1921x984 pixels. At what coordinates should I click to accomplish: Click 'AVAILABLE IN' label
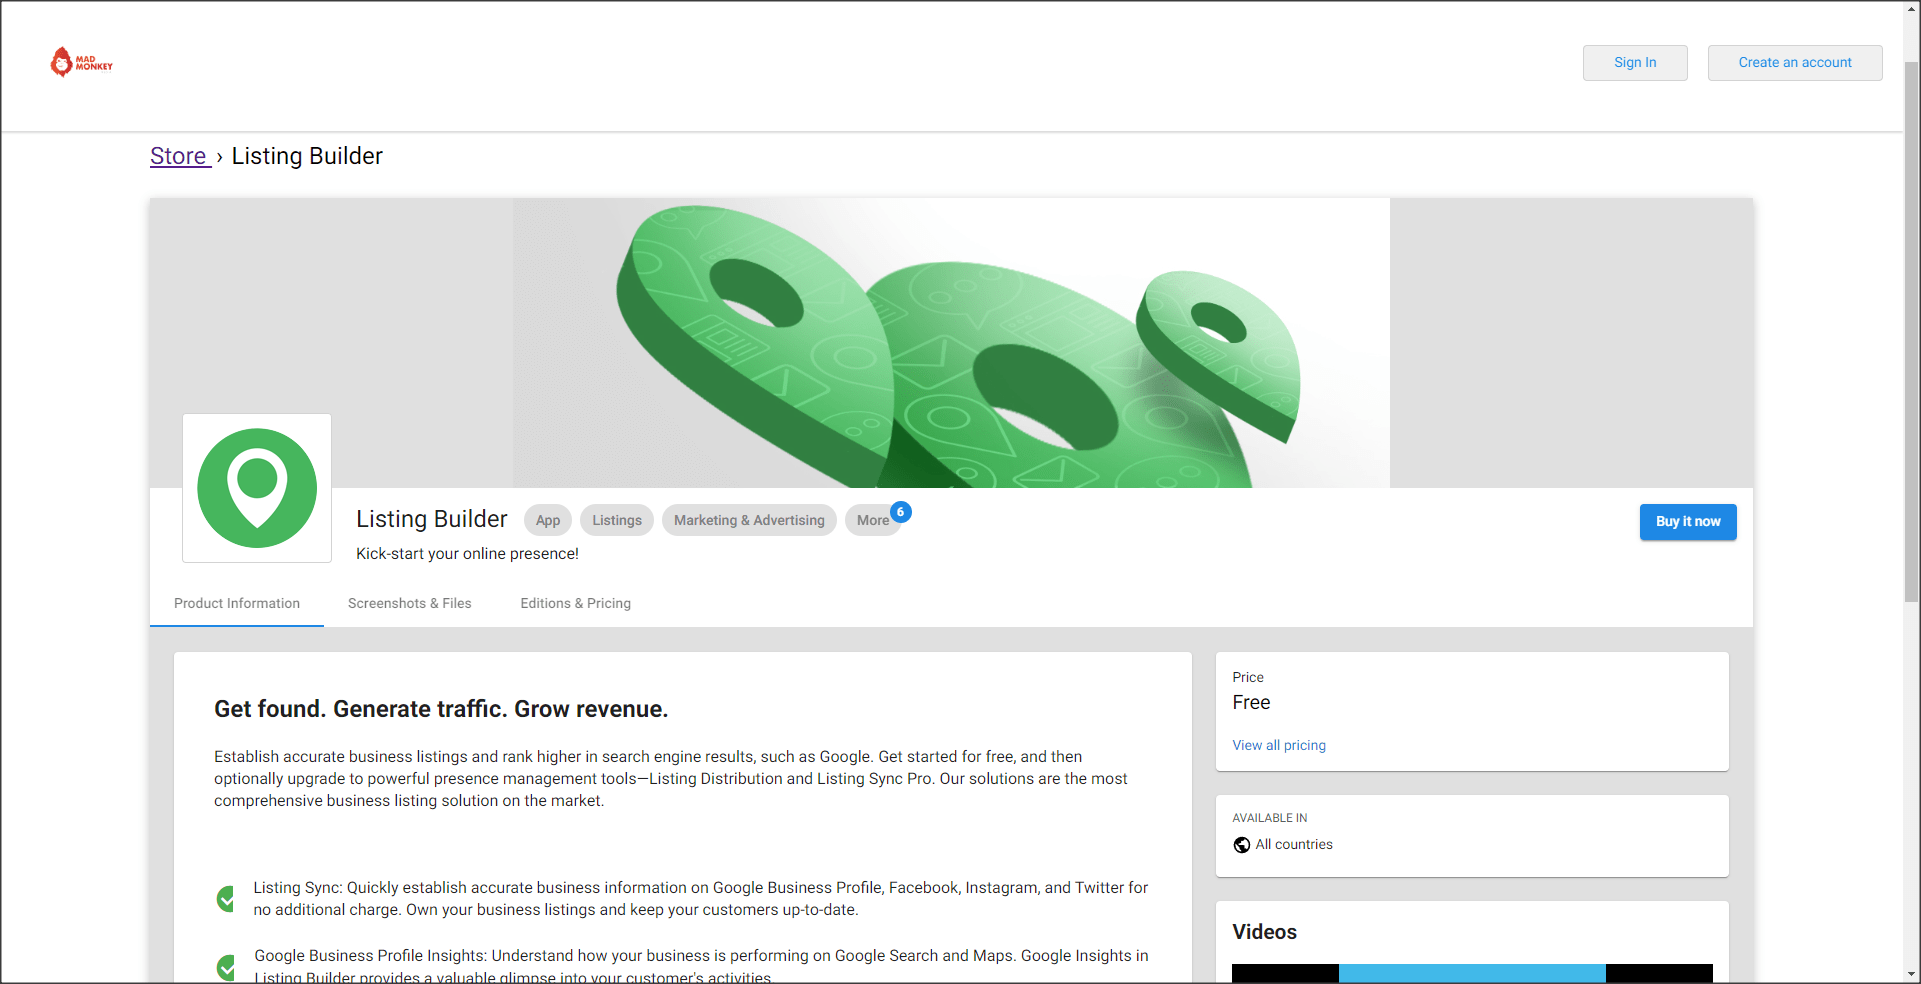point(1270,818)
